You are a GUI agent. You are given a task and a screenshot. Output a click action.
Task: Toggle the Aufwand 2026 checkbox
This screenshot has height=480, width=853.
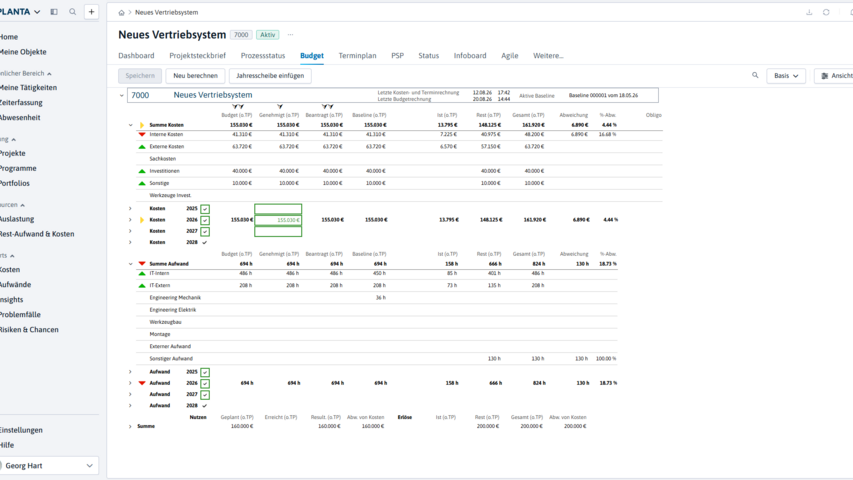click(205, 384)
